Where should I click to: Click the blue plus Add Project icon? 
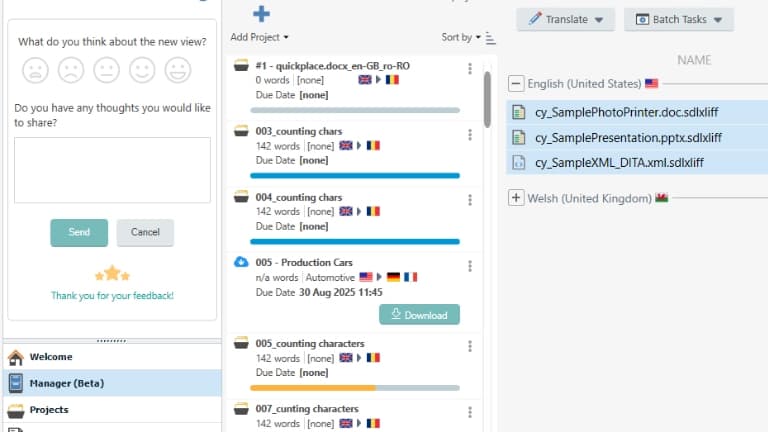tap(262, 14)
